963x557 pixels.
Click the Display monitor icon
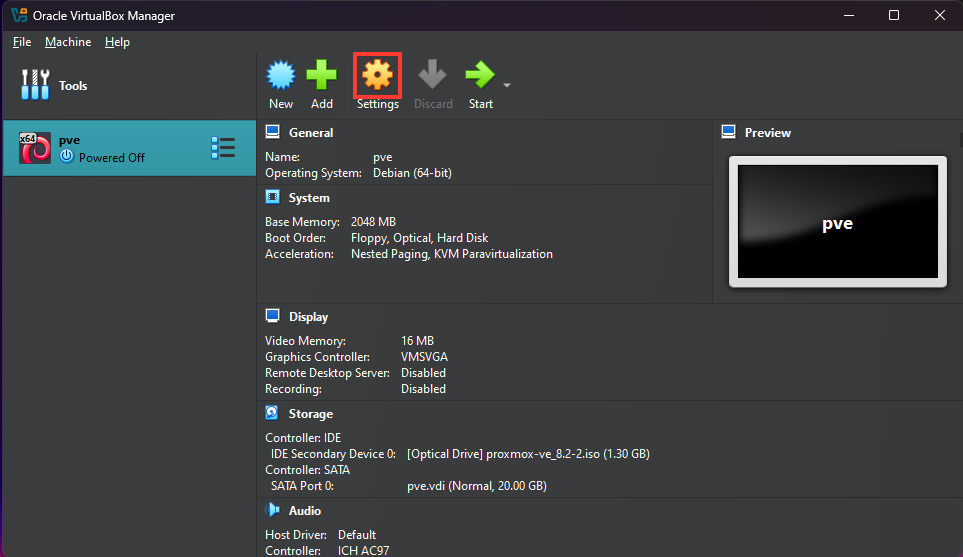pos(272,316)
